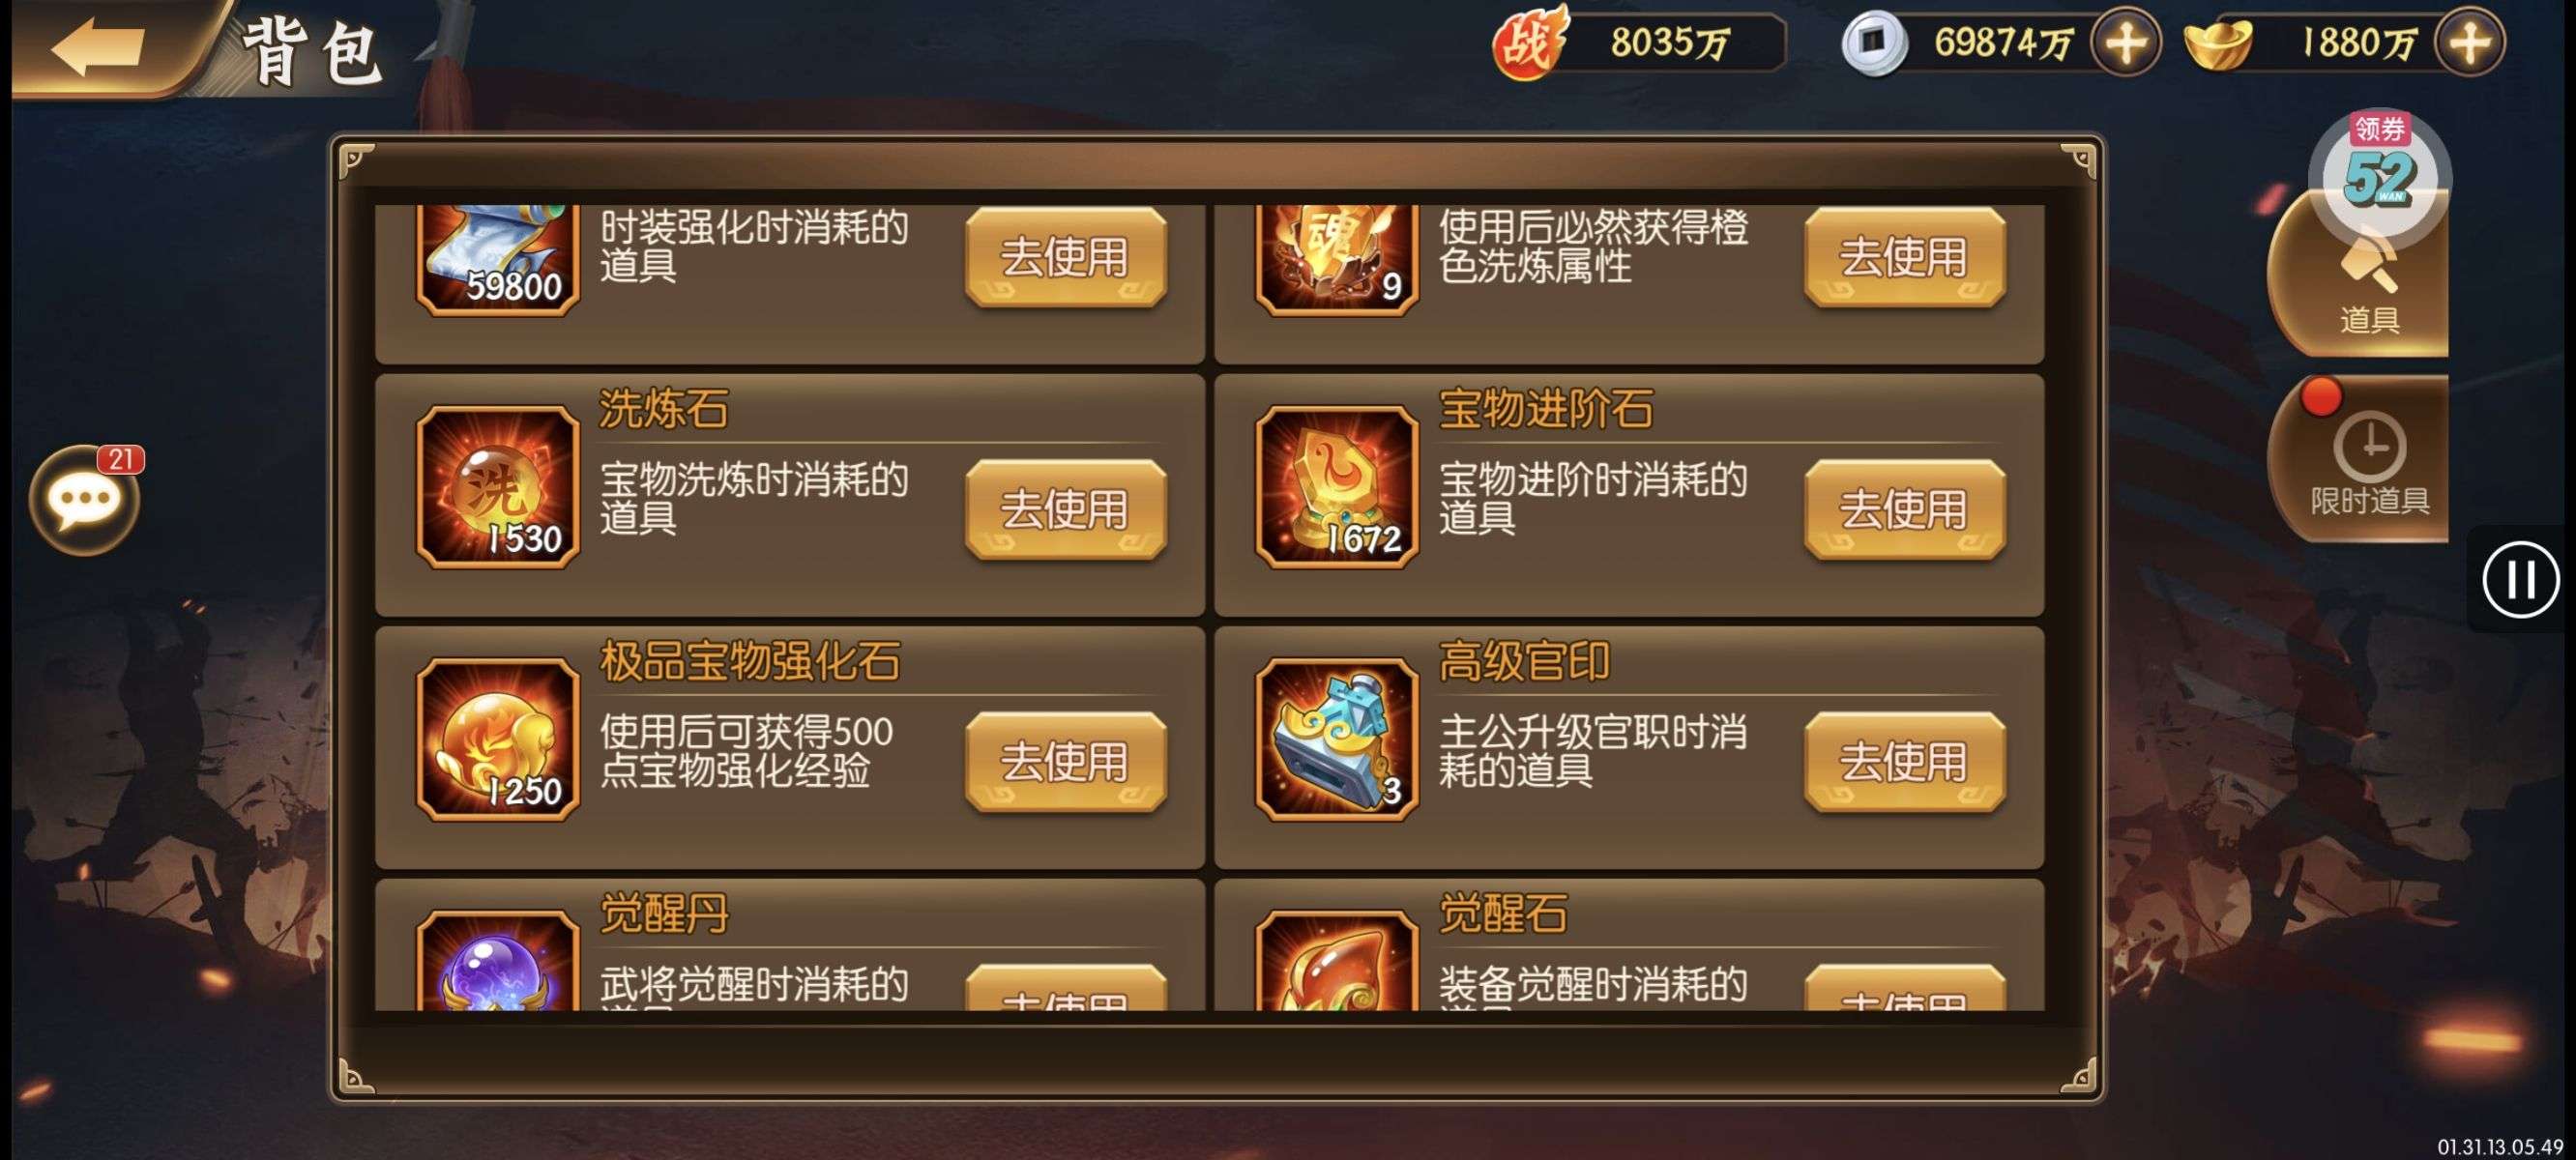The width and height of the screenshot is (2576, 1160).
Task: Switch to the 限时道具 tab
Action: (x=2366, y=460)
